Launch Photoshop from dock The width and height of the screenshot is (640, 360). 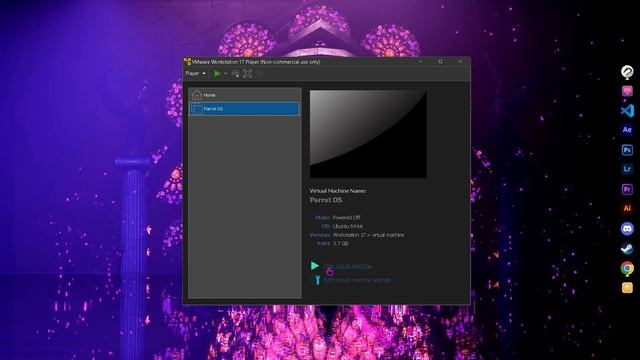click(627, 150)
